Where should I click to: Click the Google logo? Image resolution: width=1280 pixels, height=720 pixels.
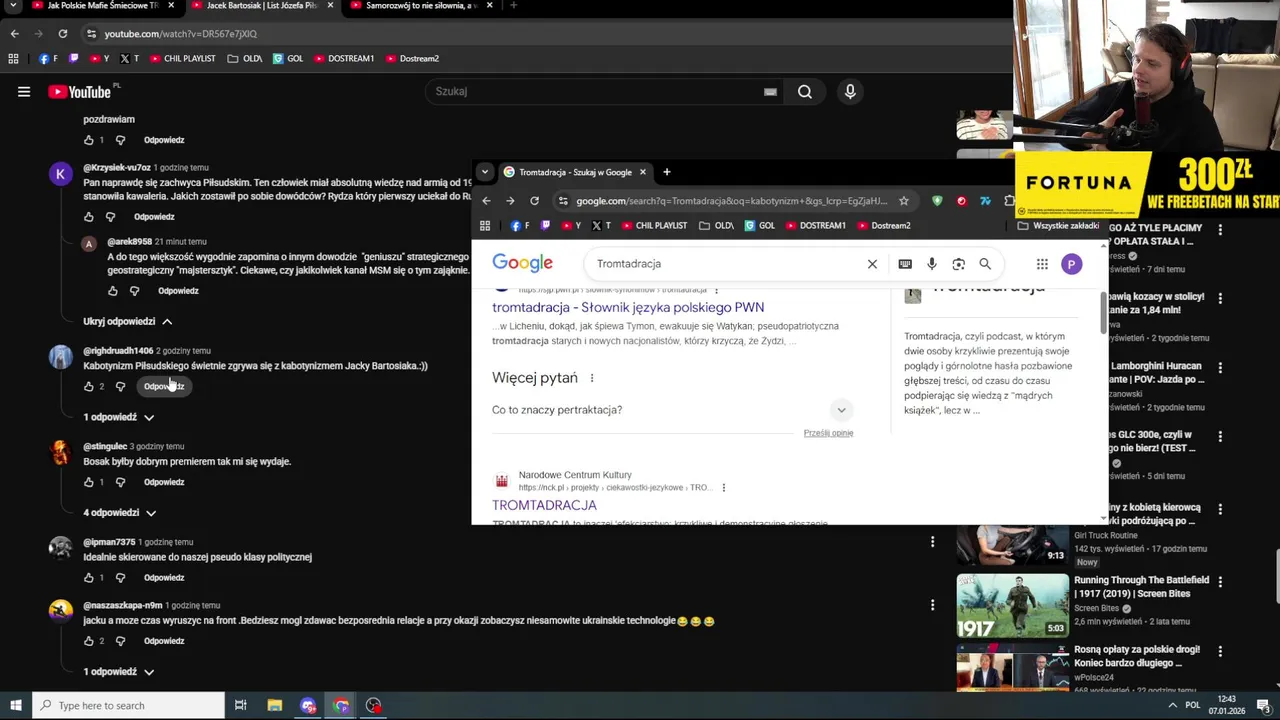click(522, 263)
